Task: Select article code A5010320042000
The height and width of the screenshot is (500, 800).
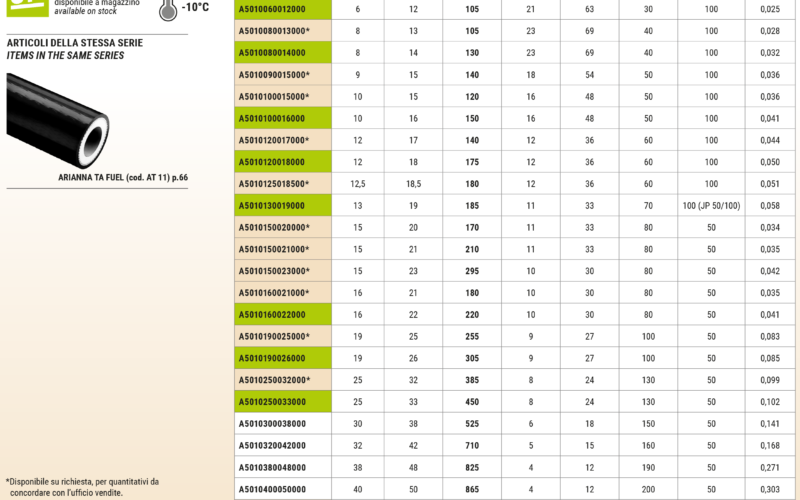Action: 273,446
